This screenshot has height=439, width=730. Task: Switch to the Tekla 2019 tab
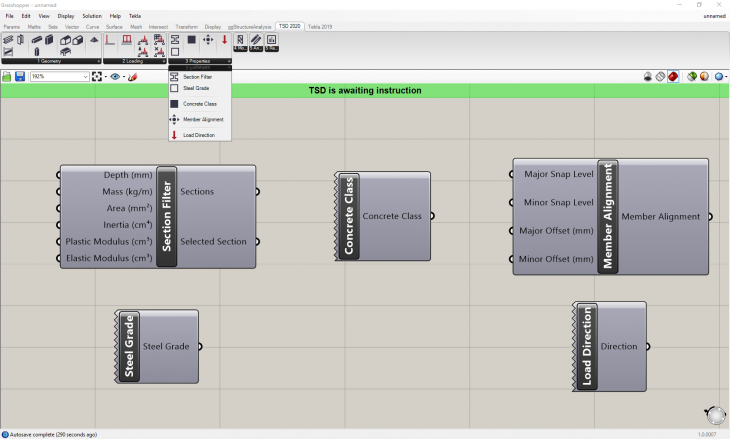(x=320, y=27)
